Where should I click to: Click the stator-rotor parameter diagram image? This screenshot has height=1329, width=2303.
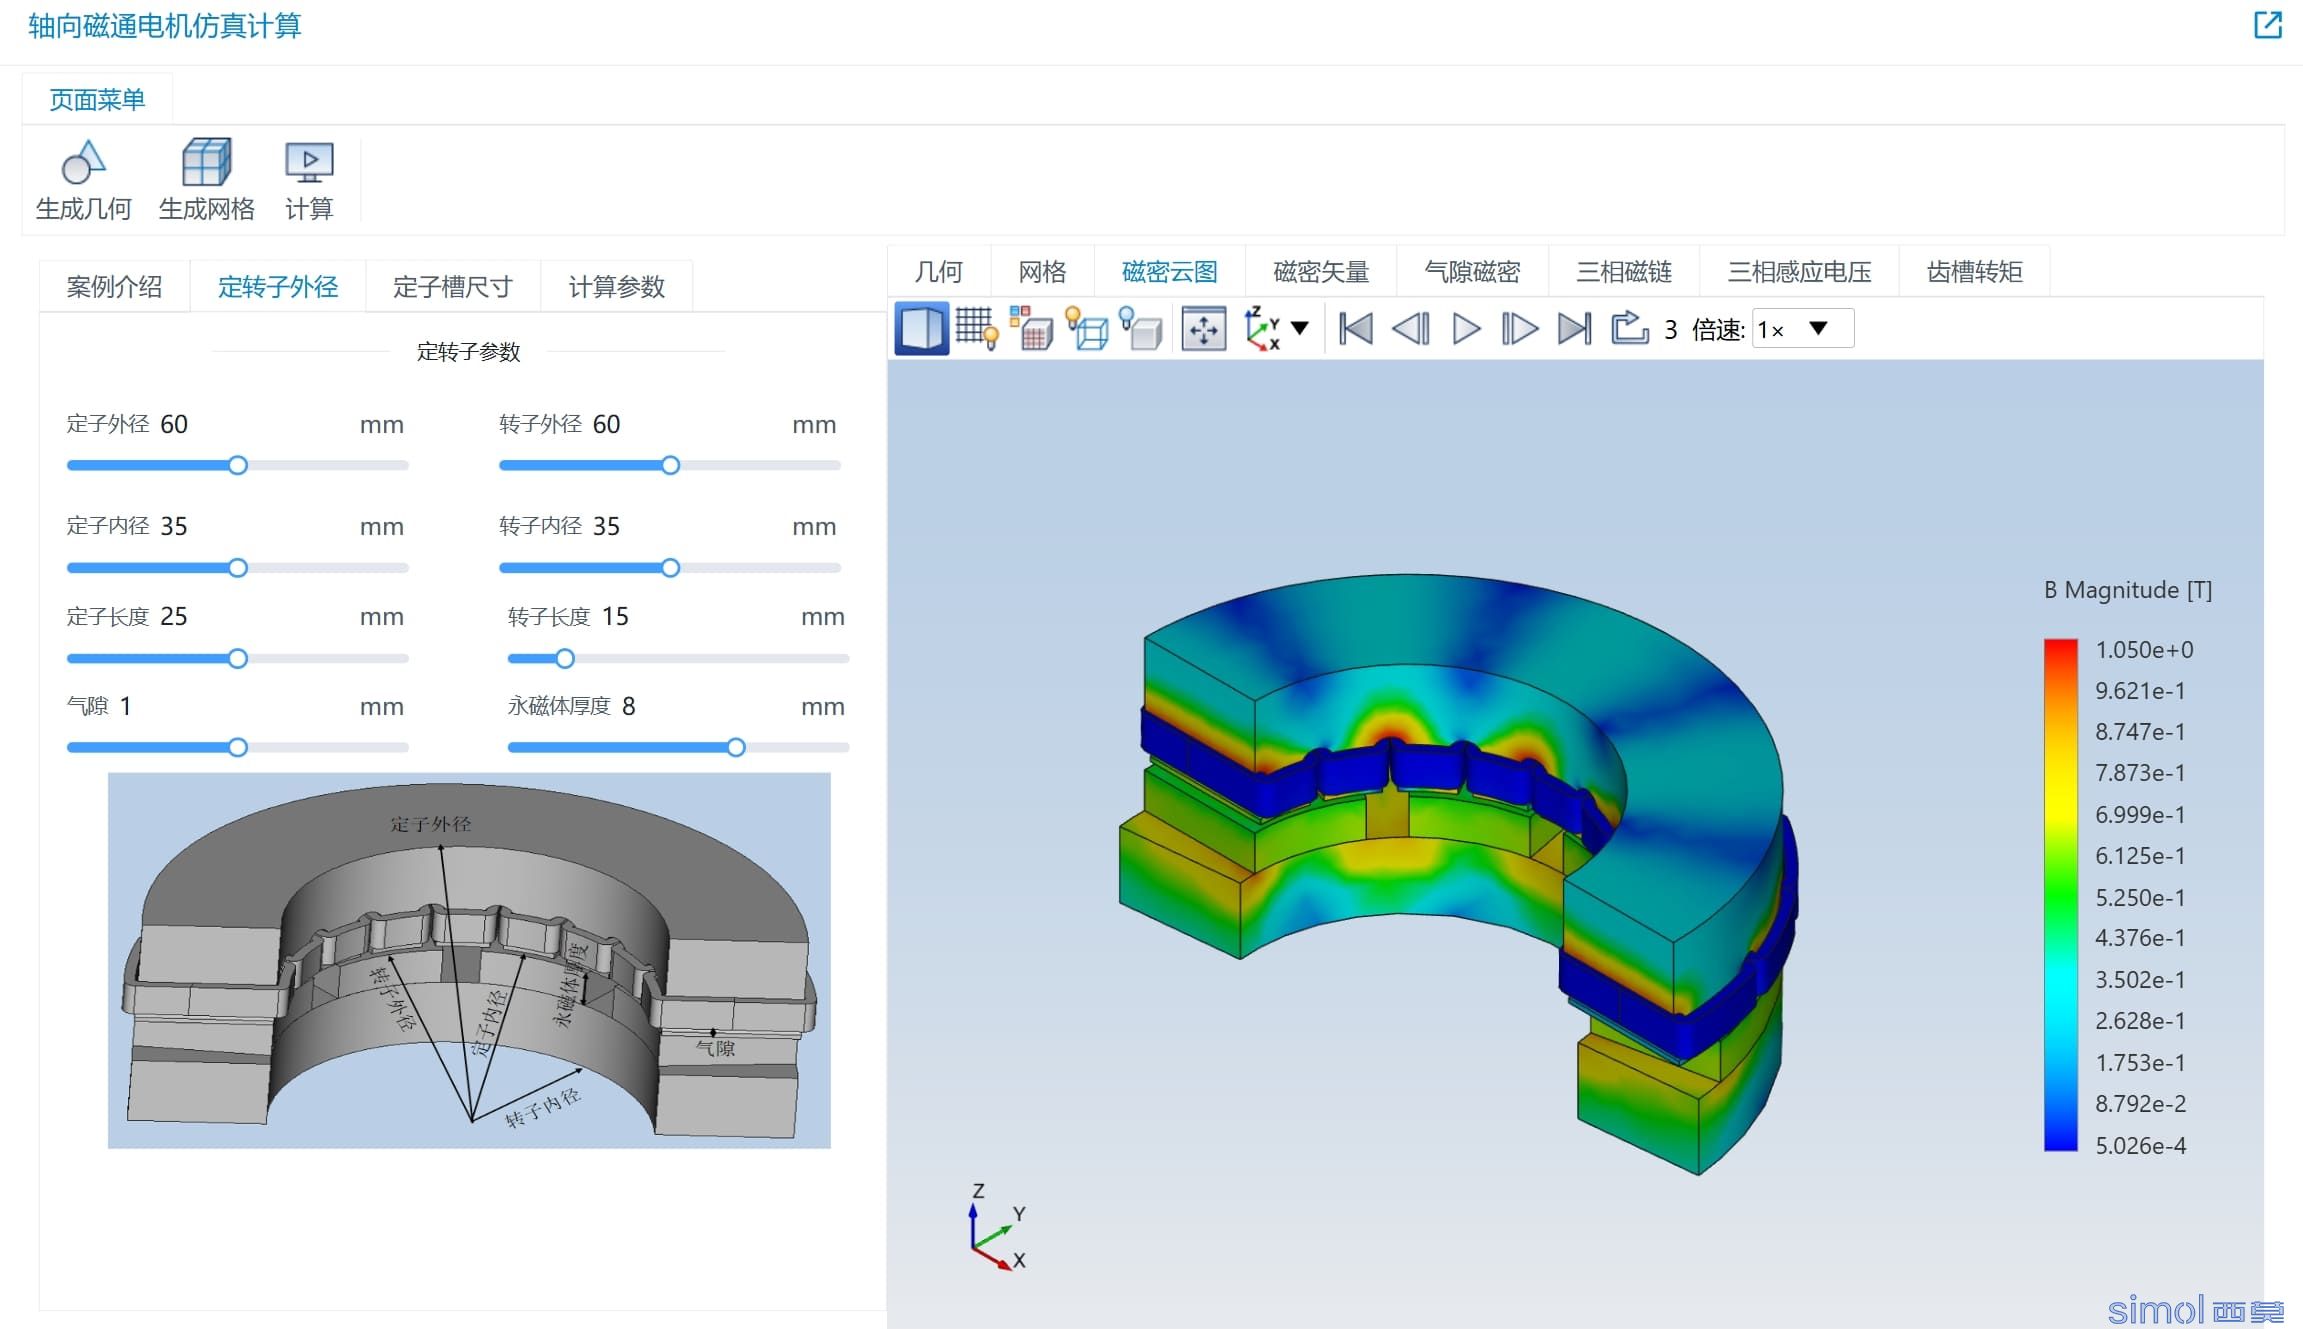pyautogui.click(x=469, y=960)
